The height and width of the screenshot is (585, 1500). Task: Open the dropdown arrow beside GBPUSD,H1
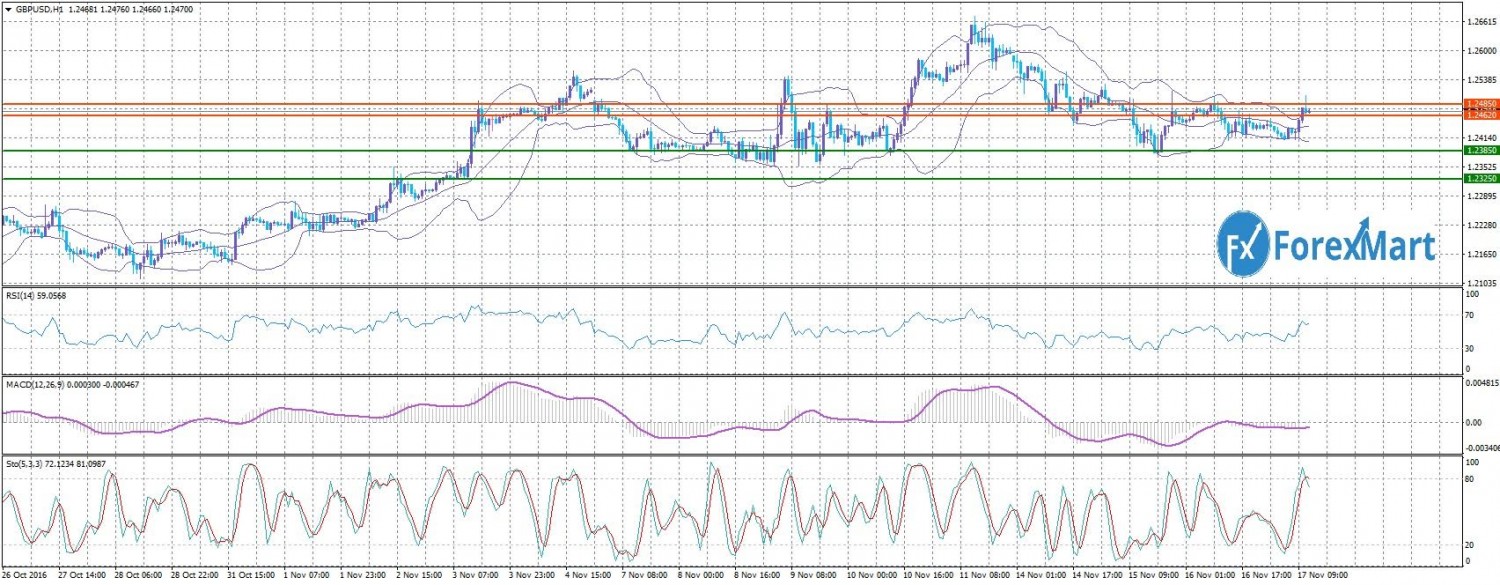click(x=9, y=8)
